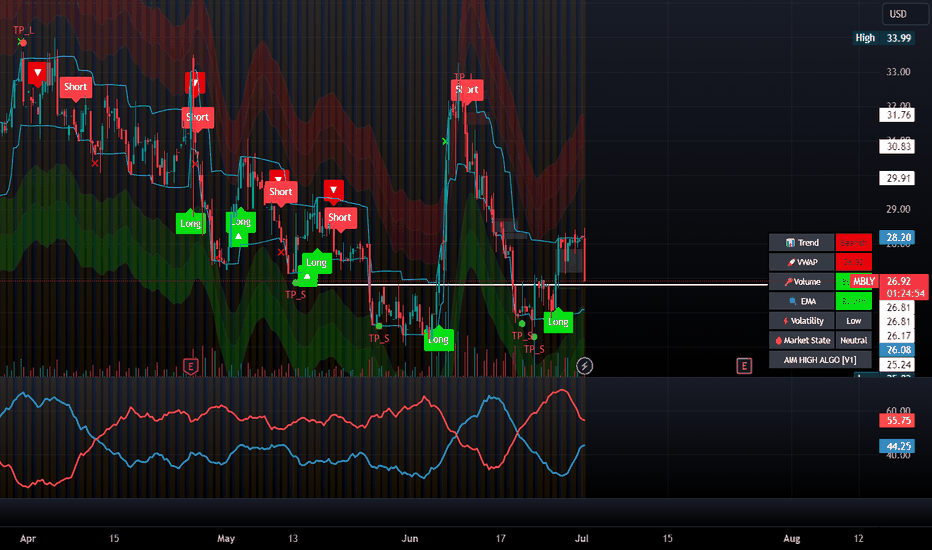Open the future earnings E marker past July
Viewport: 932px width, 550px height.
click(744, 366)
